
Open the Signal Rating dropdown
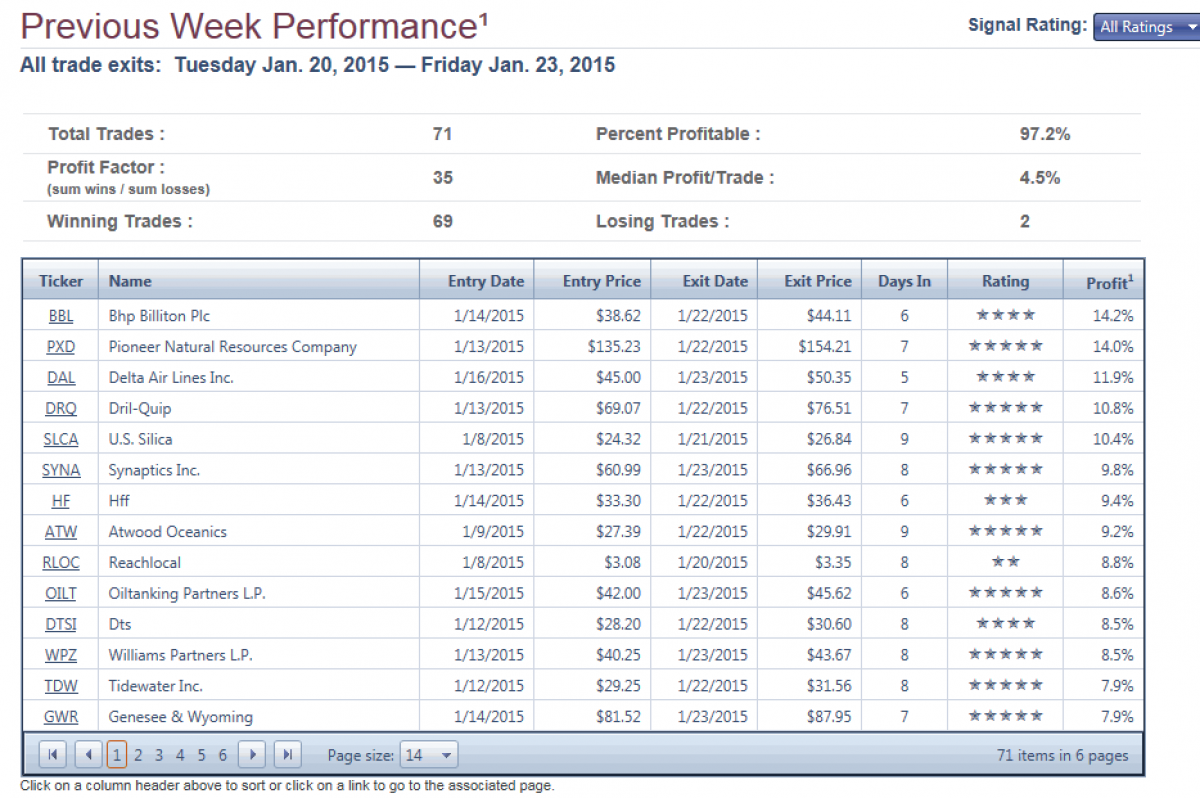[x=1146, y=27]
